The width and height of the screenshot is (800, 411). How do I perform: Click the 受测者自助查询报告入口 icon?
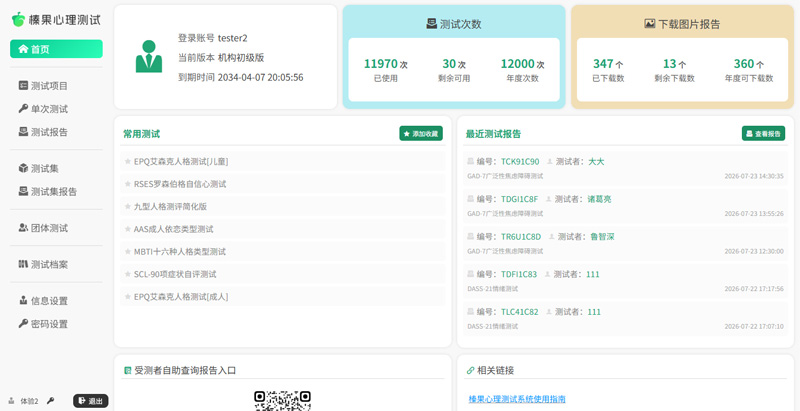pos(128,371)
